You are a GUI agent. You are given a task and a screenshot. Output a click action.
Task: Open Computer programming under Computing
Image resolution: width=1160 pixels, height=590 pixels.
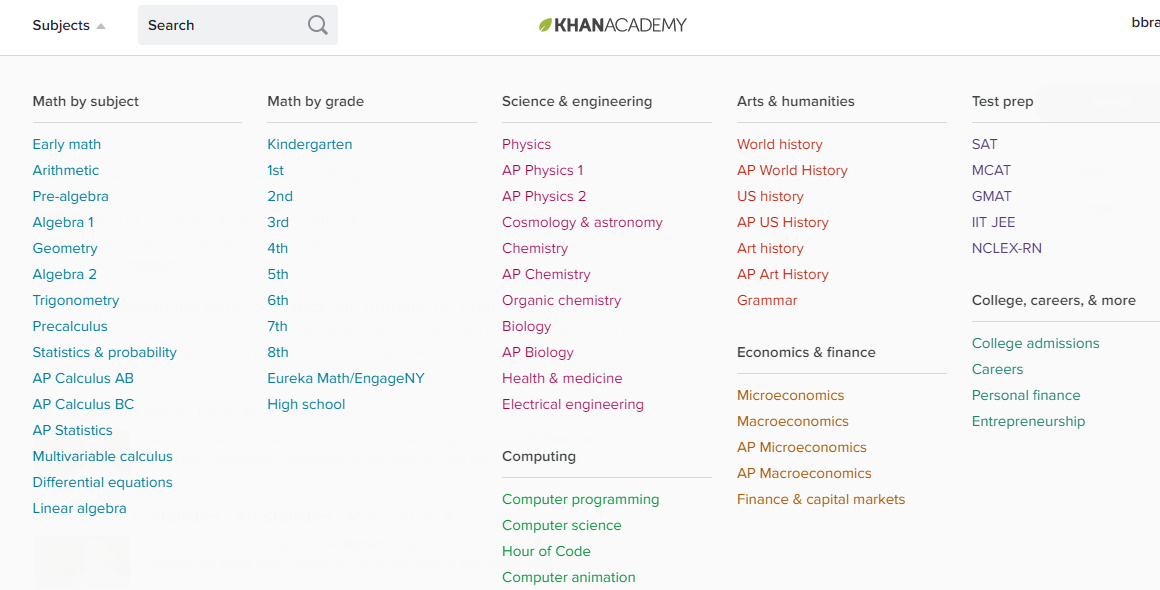pos(581,499)
